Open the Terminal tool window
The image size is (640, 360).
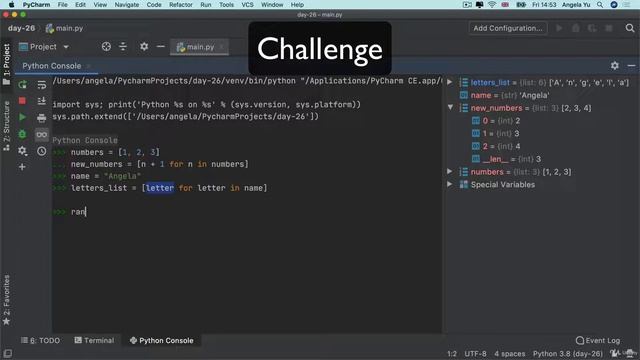(94, 340)
